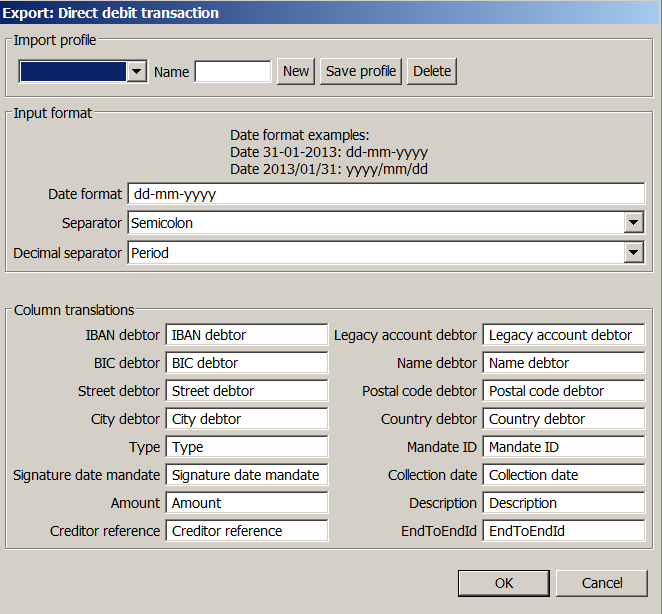The height and width of the screenshot is (614, 662).
Task: Click the Country debtor translation field
Action: (564, 419)
